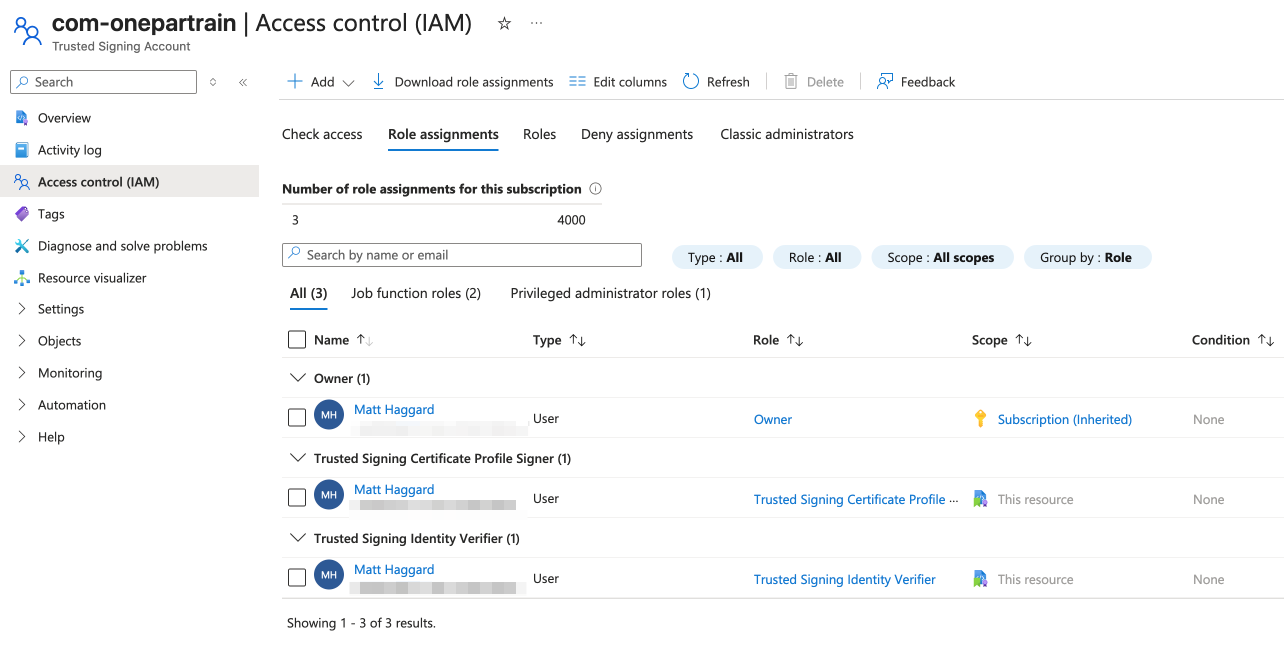The height and width of the screenshot is (654, 1284).
Task: Check the Identity Verifier row checkbox
Action: point(297,578)
